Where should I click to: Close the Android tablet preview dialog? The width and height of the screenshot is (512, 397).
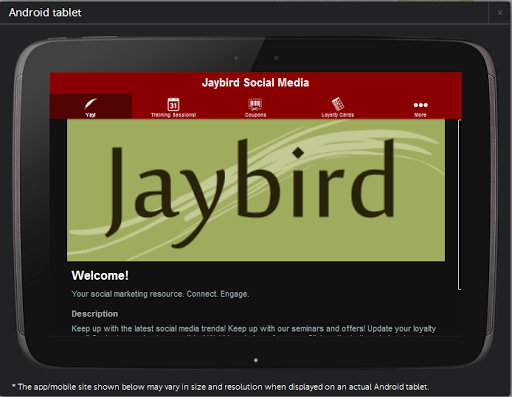pos(500,13)
